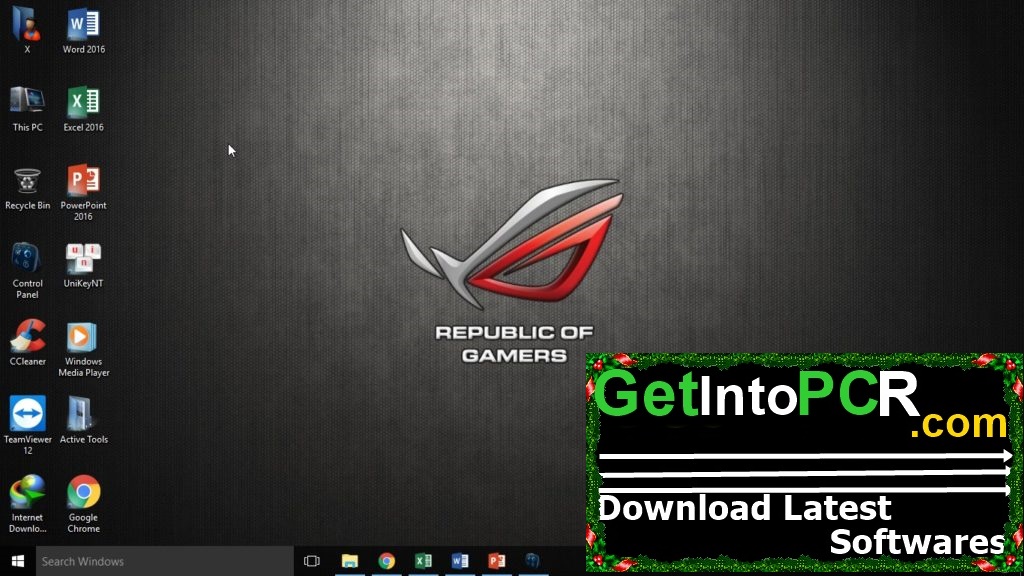Image resolution: width=1024 pixels, height=576 pixels.
Task: Launch Chrome from the taskbar
Action: (x=387, y=561)
